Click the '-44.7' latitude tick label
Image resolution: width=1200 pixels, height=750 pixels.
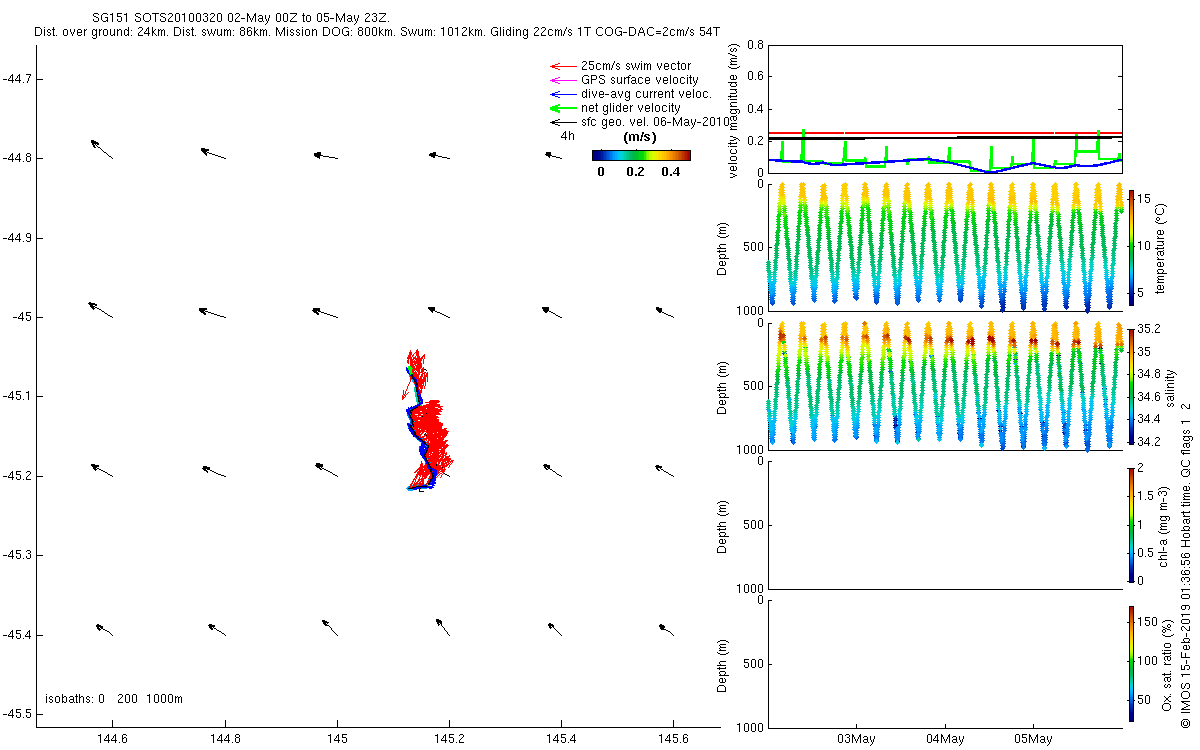tap(17, 79)
